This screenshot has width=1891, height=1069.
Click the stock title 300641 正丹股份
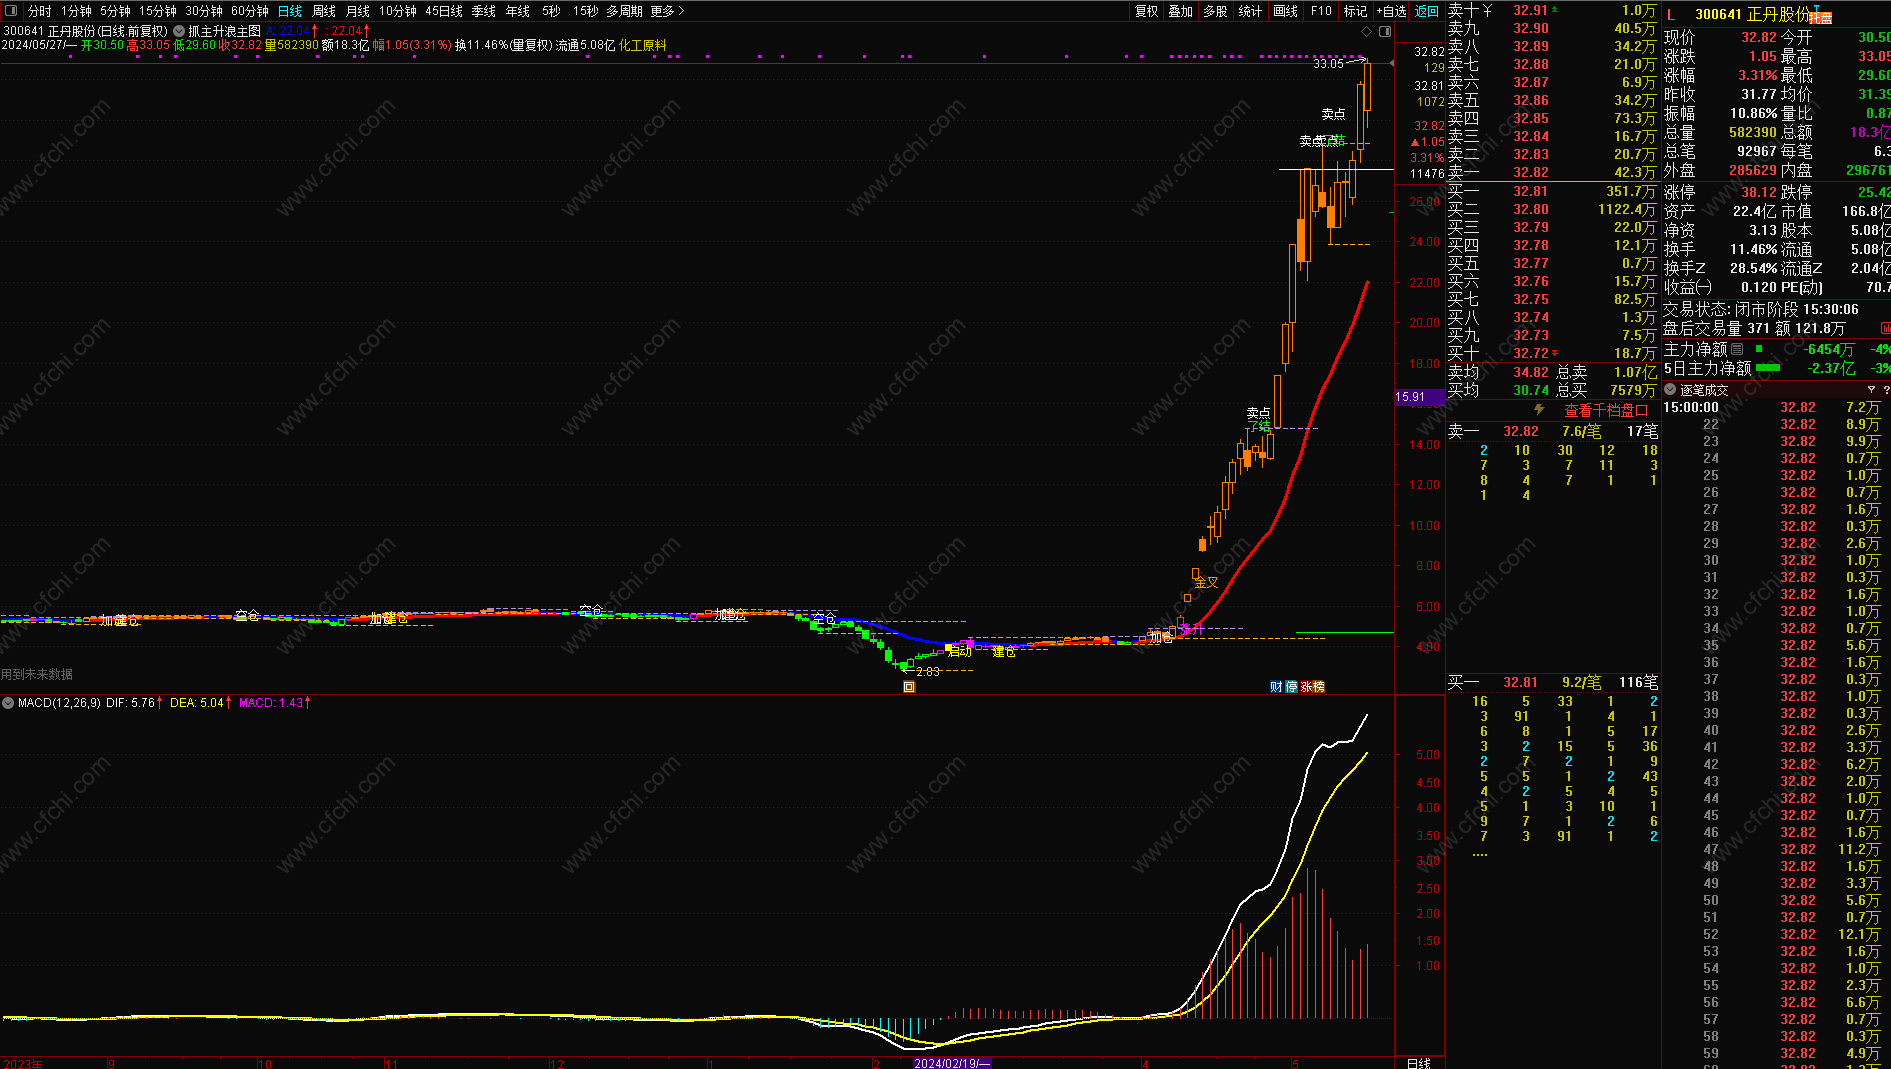(1752, 14)
